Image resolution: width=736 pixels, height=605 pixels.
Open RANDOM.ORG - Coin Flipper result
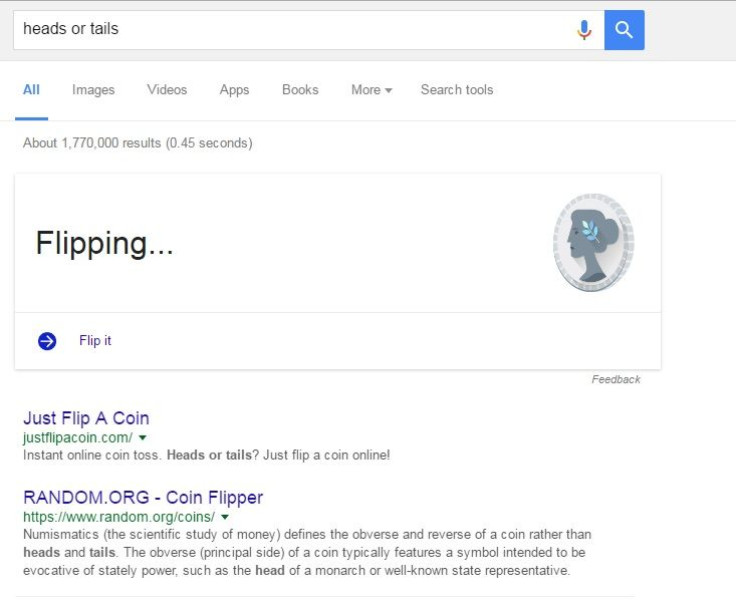[143, 497]
